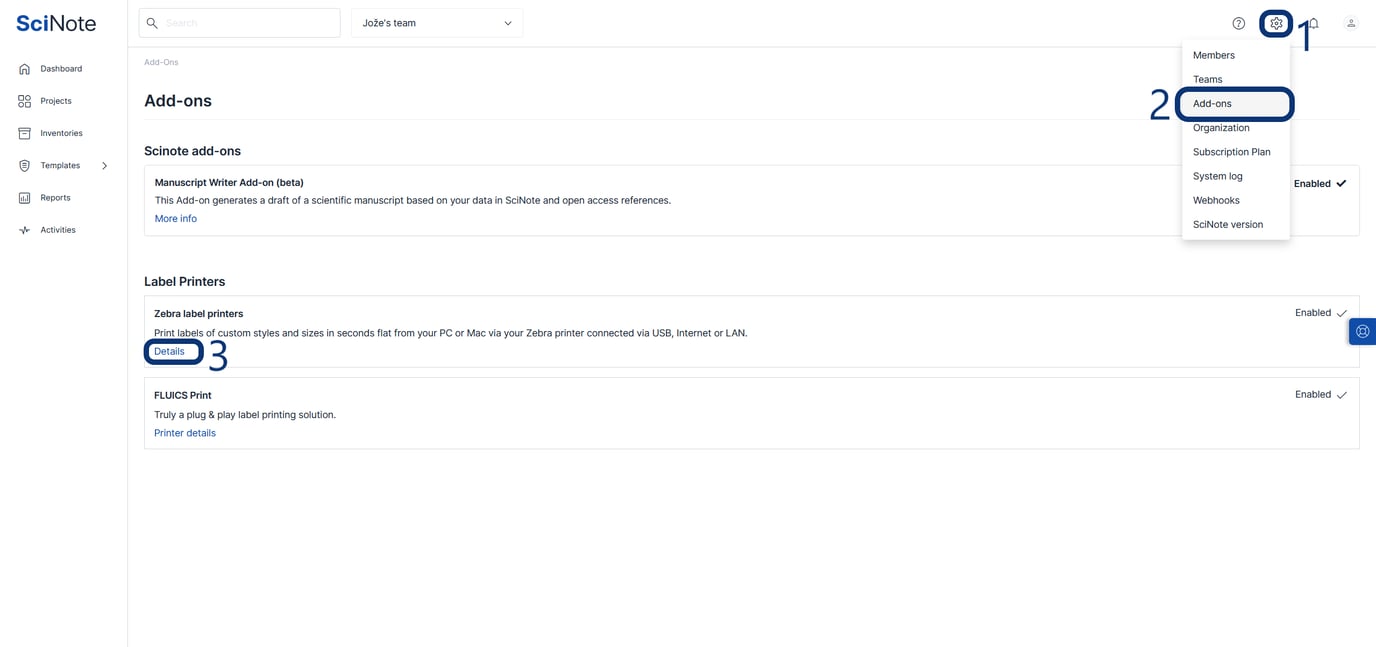Viewport: 1376px width, 647px height.
Task: Open the Jože's team dropdown
Action: [437, 23]
